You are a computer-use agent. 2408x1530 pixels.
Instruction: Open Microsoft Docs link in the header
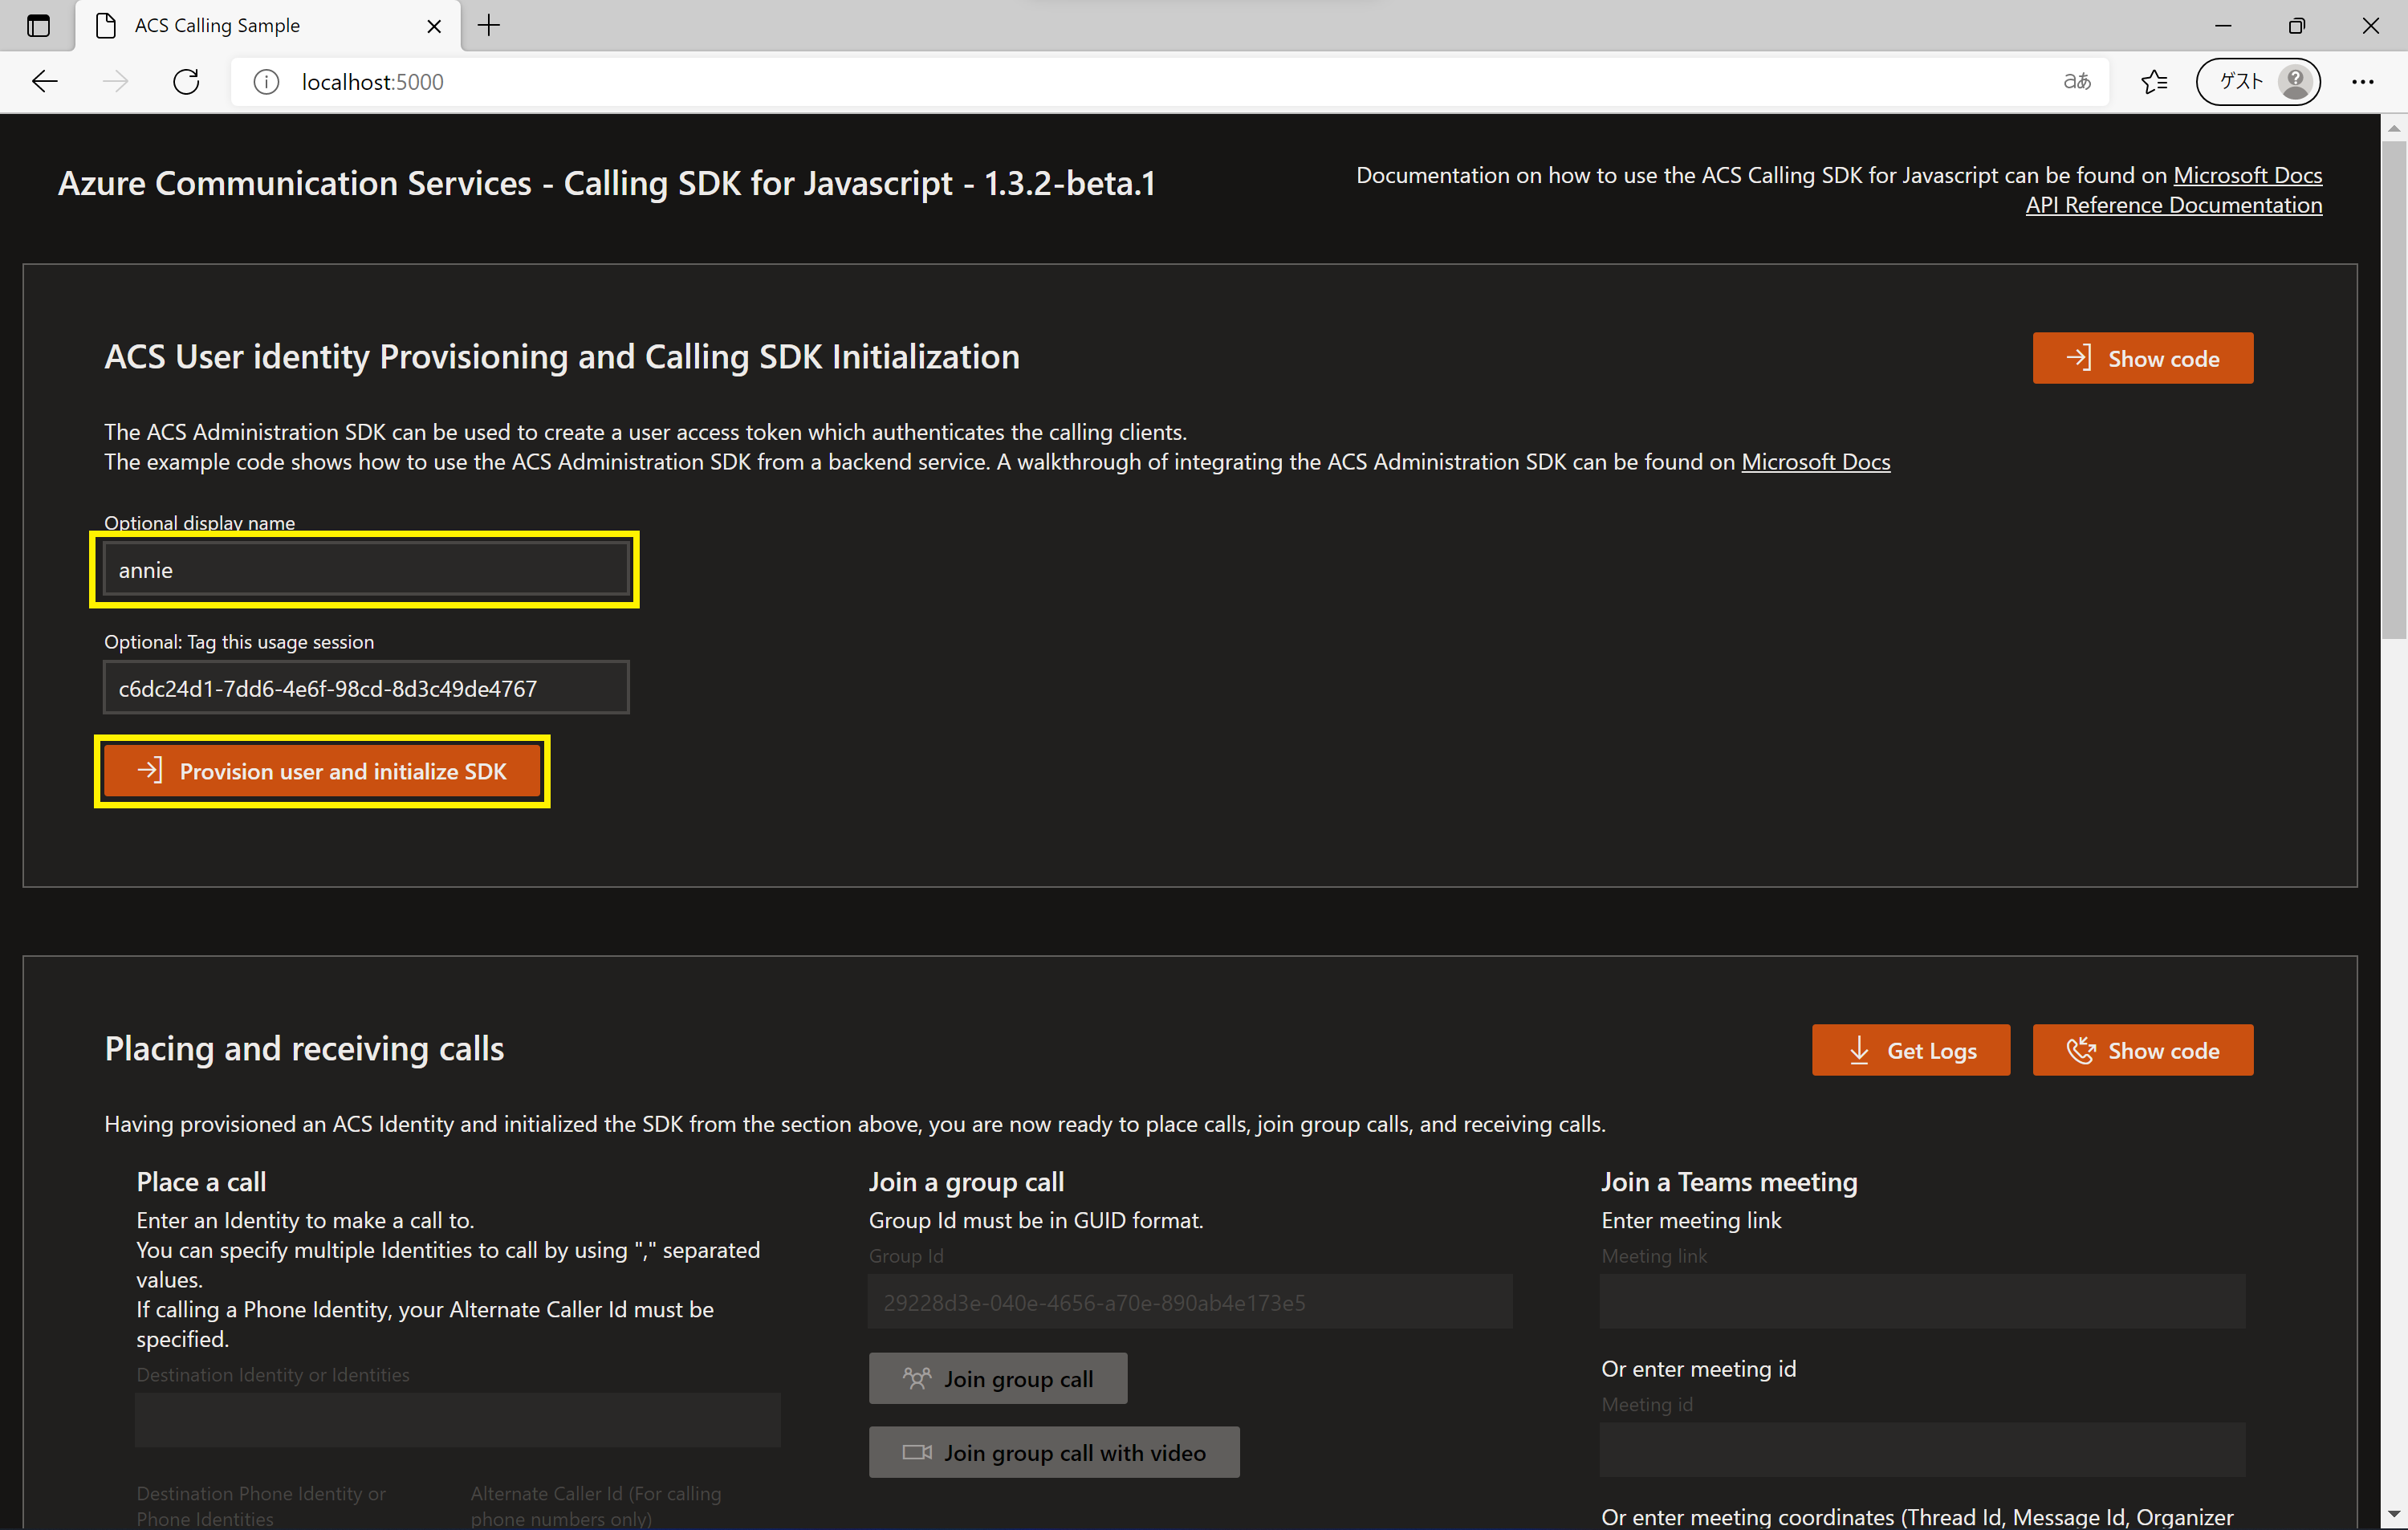pyautogui.click(x=2247, y=175)
